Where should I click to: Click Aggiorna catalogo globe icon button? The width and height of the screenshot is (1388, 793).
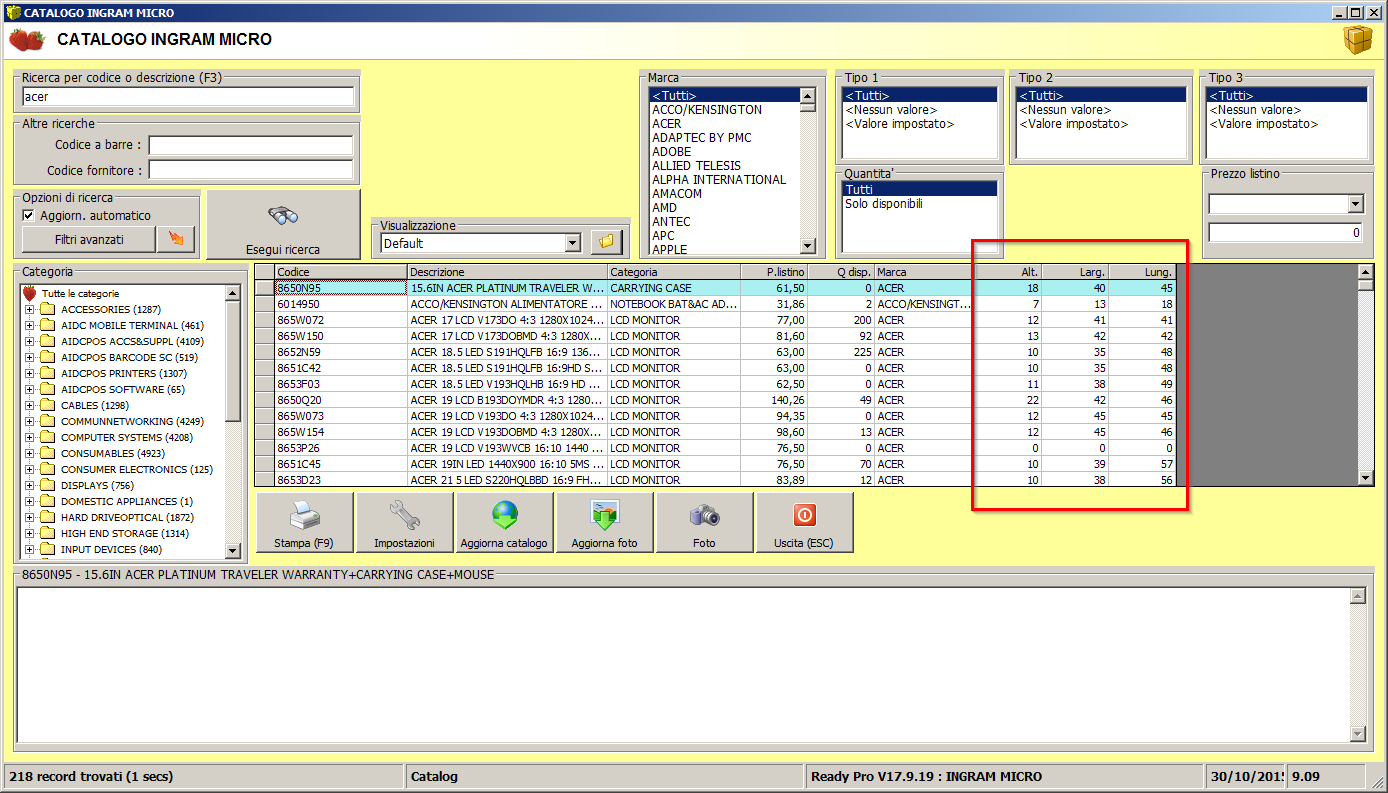[505, 522]
